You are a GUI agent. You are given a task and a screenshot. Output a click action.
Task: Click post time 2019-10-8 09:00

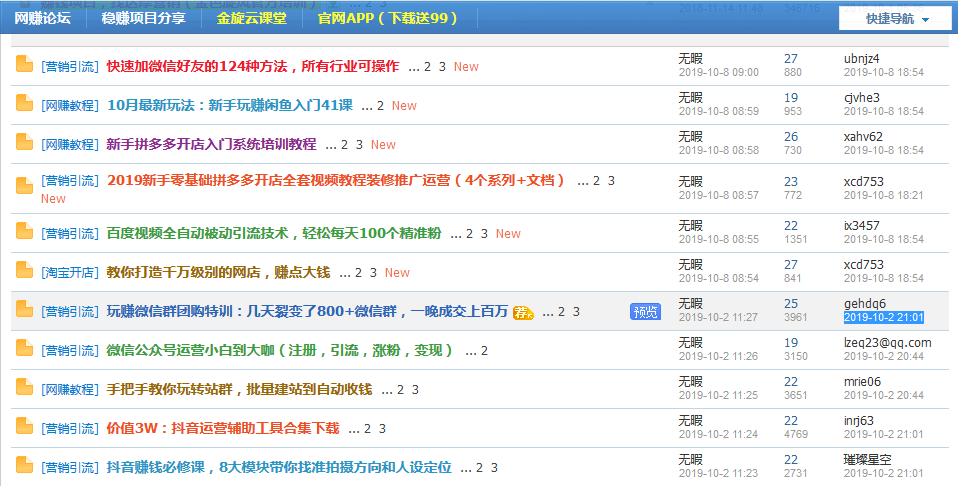coord(718,73)
